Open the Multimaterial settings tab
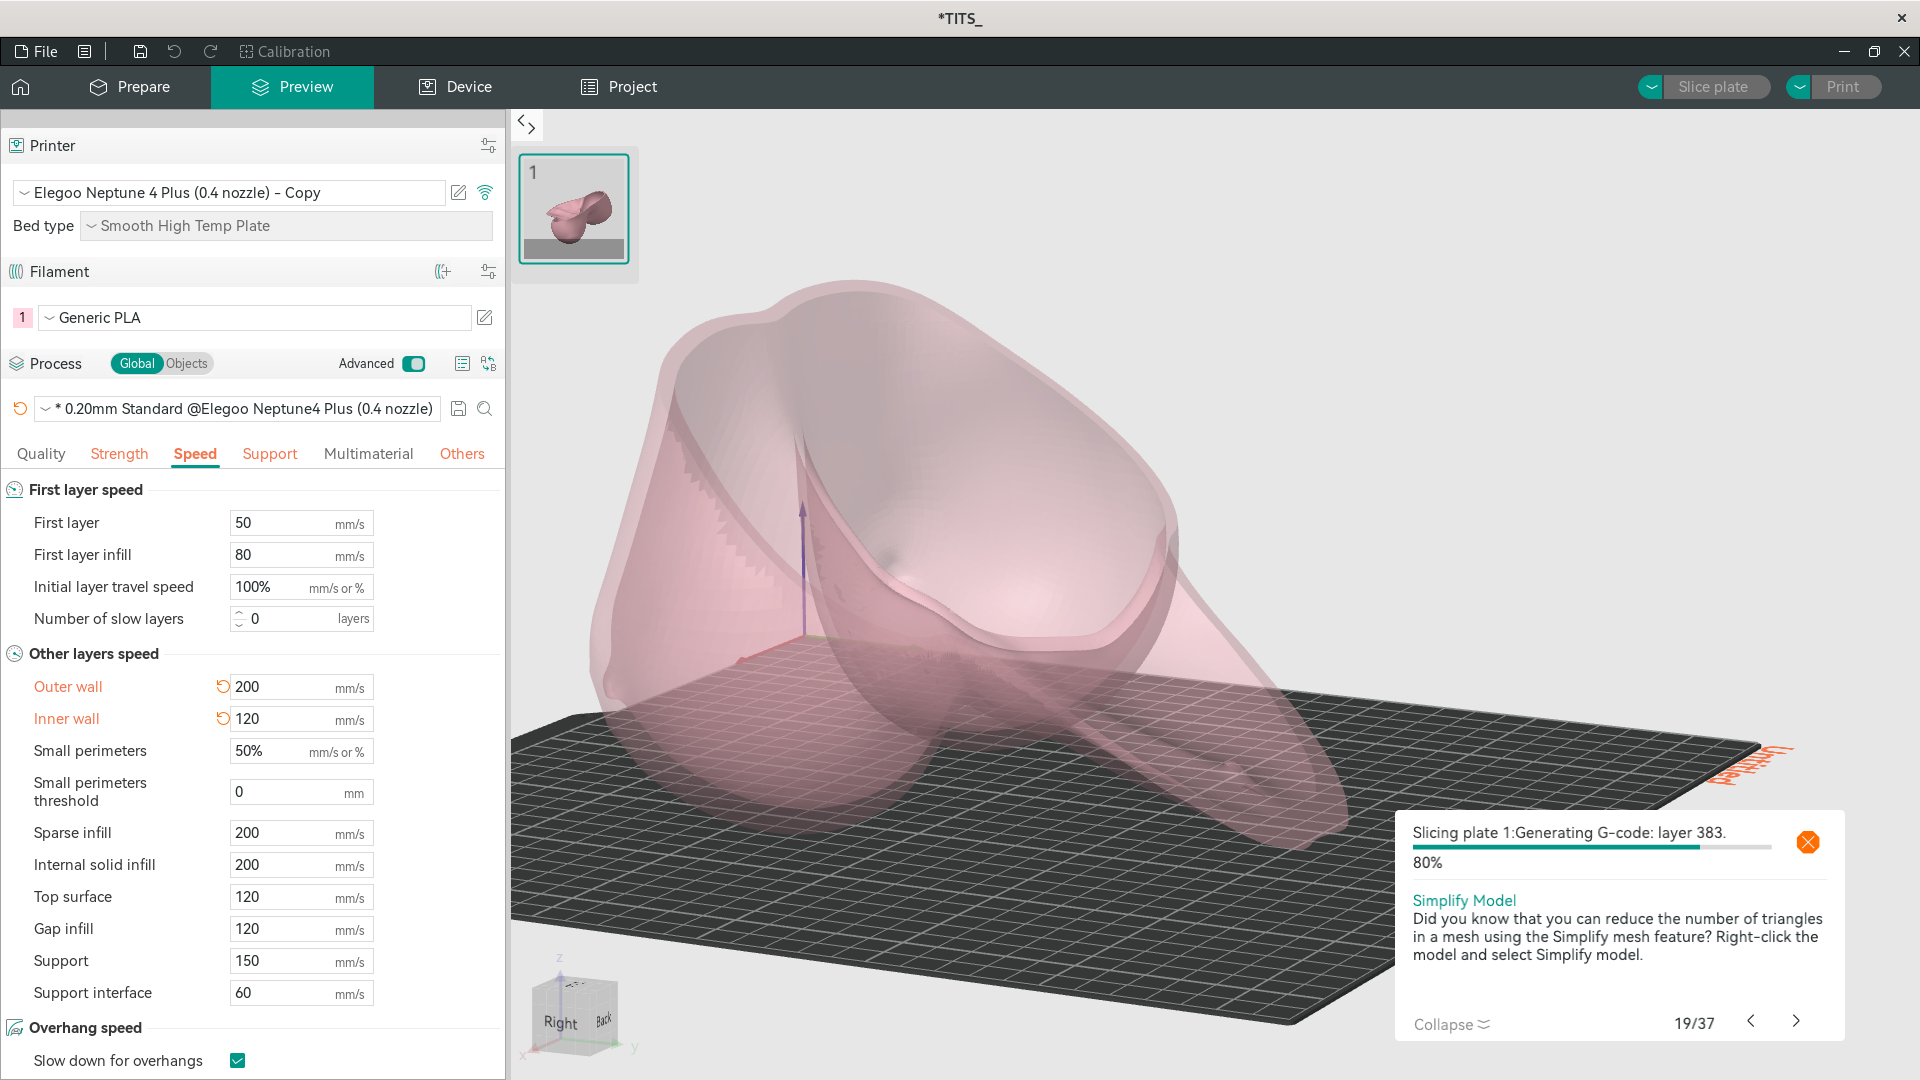Viewport: 1920px width, 1080px height. tap(368, 454)
